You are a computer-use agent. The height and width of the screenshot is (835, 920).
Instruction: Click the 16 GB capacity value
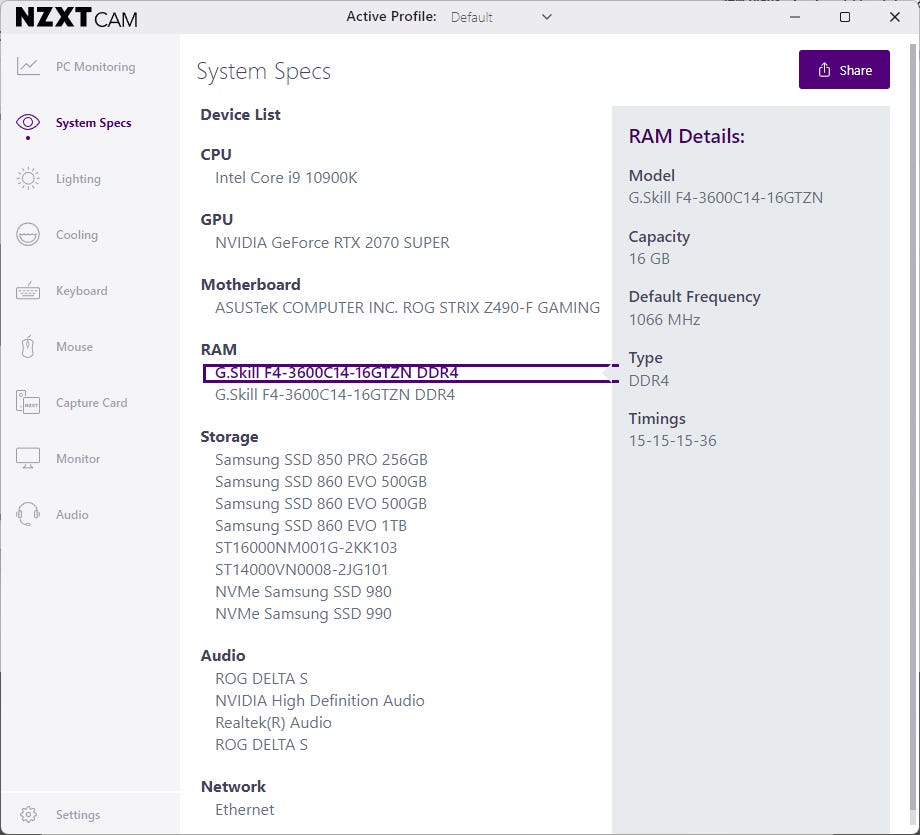tap(649, 259)
